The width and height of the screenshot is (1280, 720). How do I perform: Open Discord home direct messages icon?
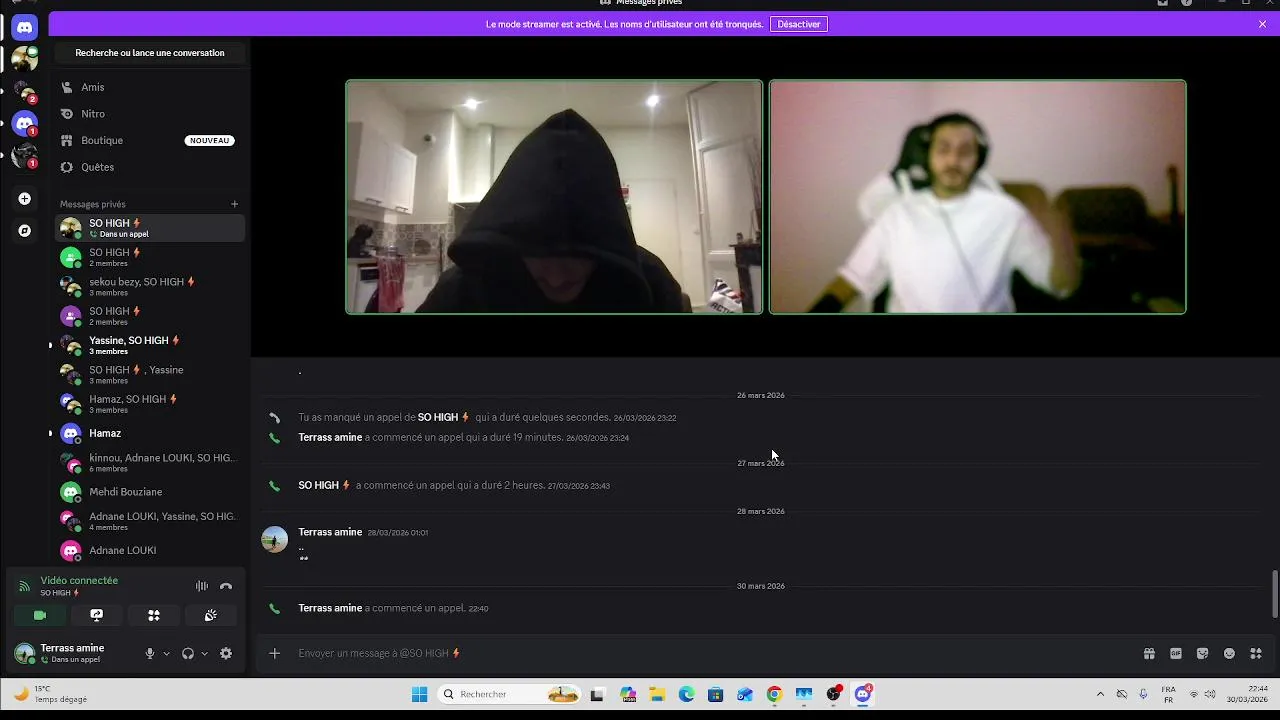pyautogui.click(x=25, y=27)
